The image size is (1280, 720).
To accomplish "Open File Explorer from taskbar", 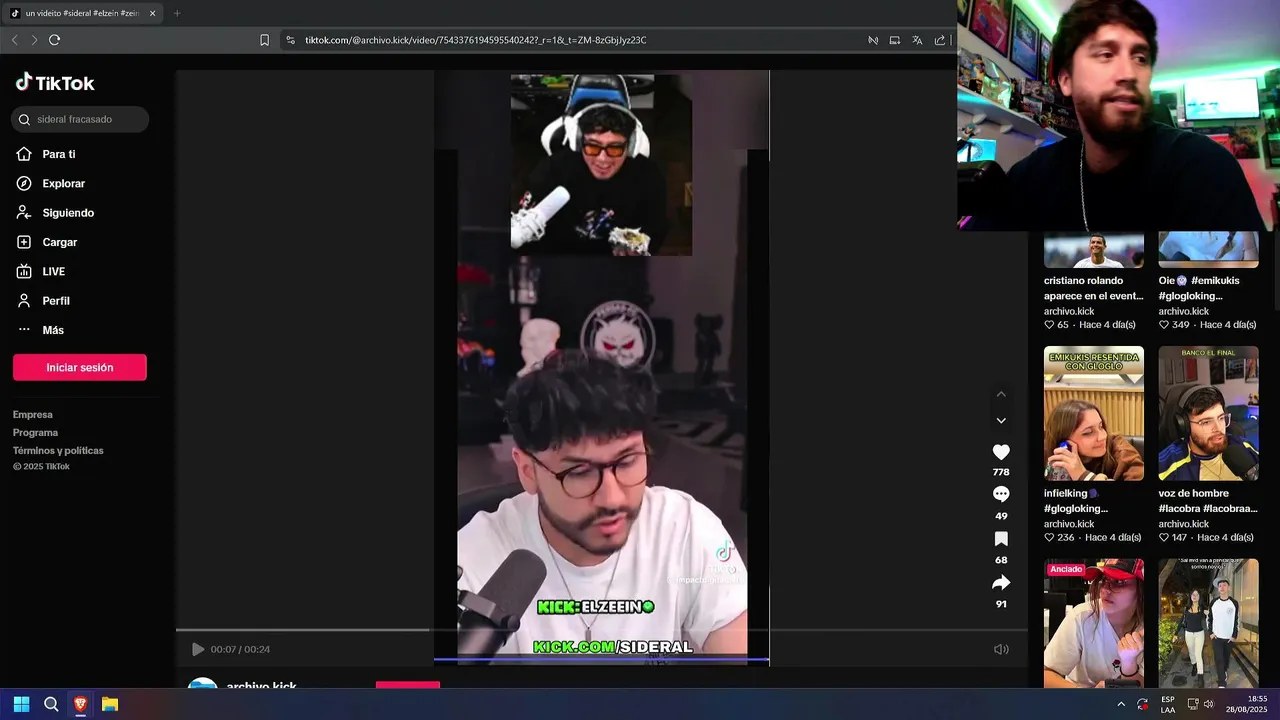I will tap(110, 704).
